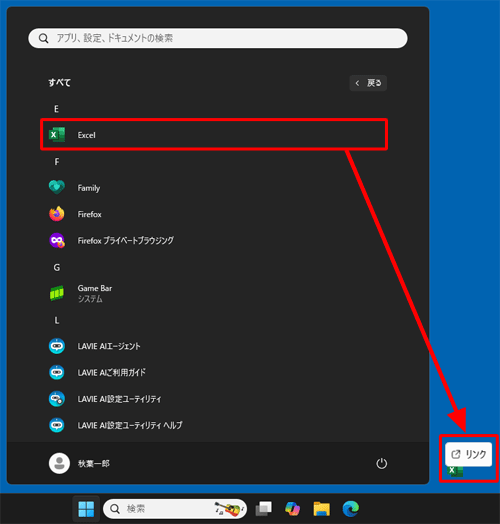The height and width of the screenshot is (524, 500).
Task: Launch Game Bar
Action: pos(214,293)
